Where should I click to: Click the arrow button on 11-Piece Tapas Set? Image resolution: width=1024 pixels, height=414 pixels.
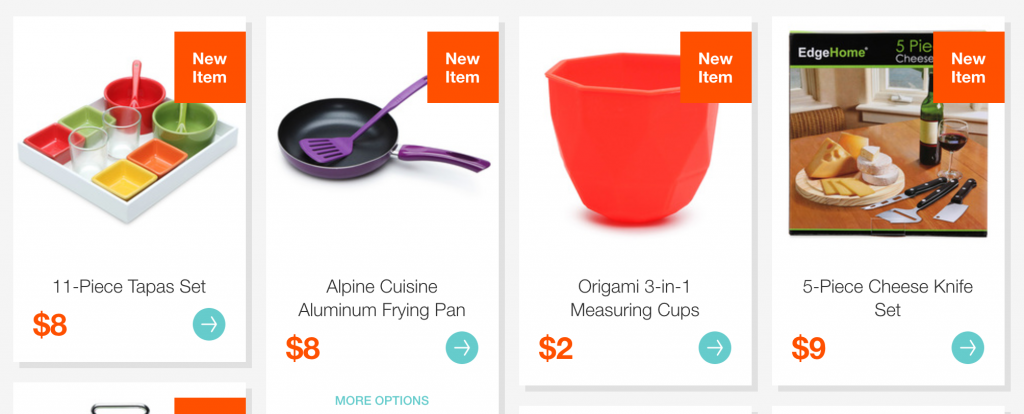pyautogui.click(x=209, y=324)
